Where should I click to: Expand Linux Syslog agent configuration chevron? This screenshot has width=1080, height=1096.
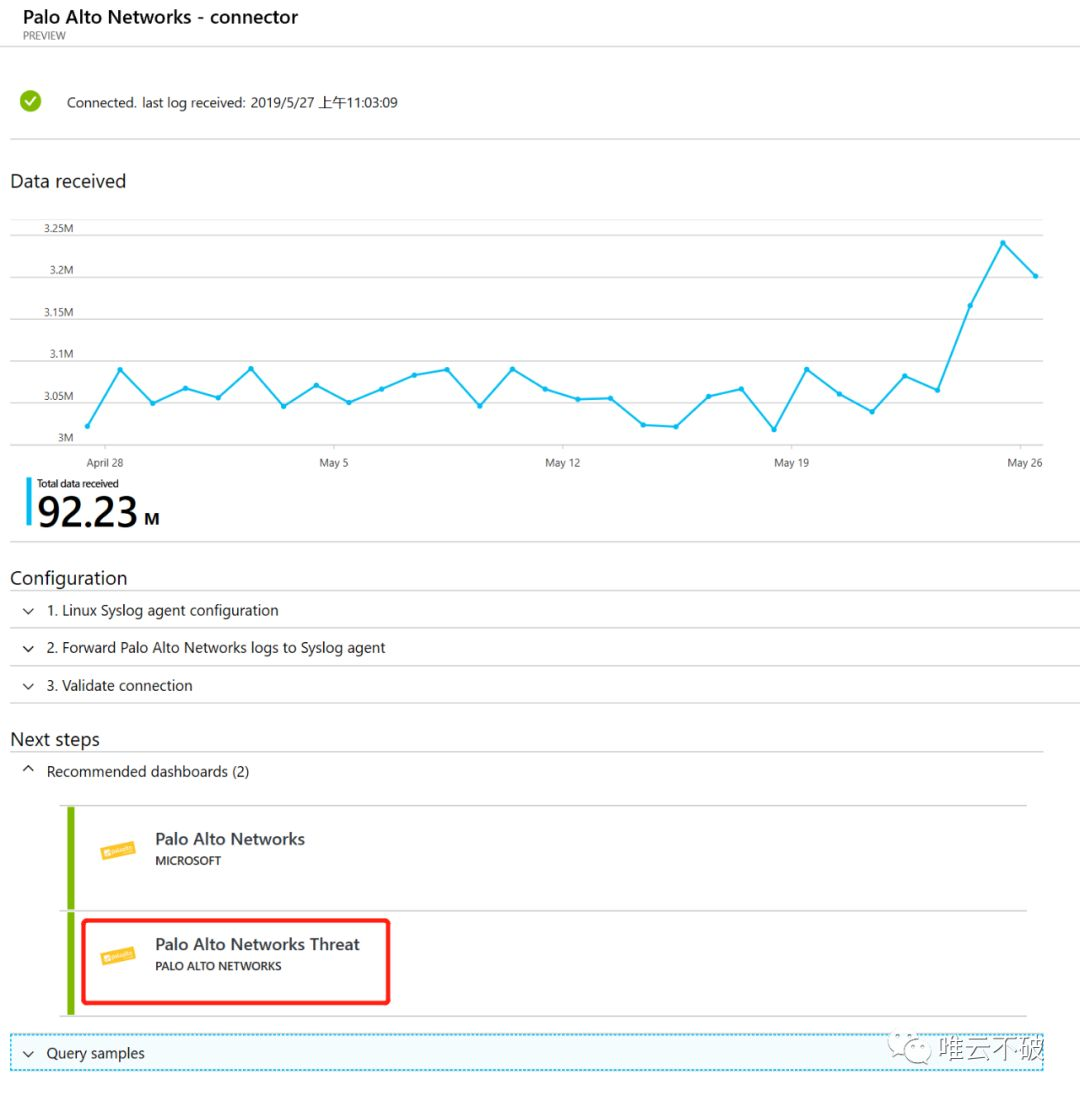click(x=28, y=611)
